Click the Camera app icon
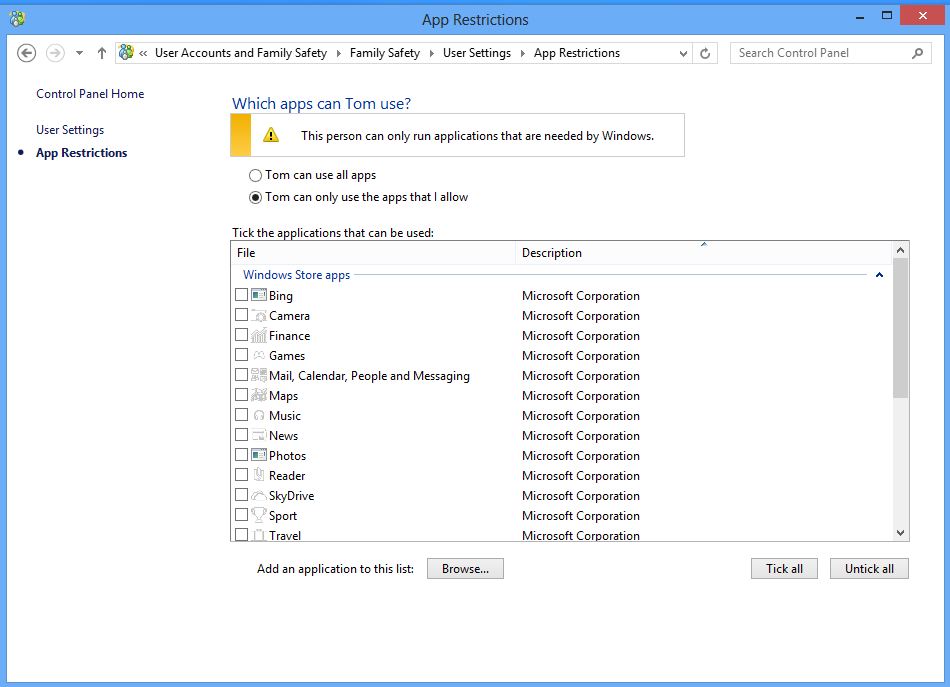This screenshot has width=950, height=687. (x=259, y=315)
